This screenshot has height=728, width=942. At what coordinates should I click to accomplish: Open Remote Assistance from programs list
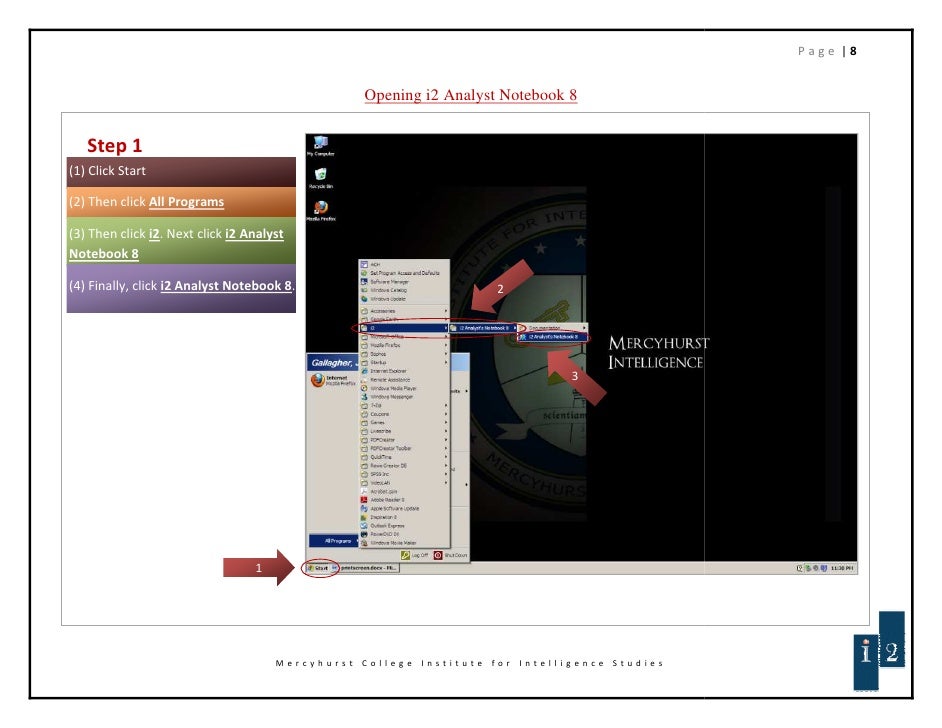(x=404, y=380)
